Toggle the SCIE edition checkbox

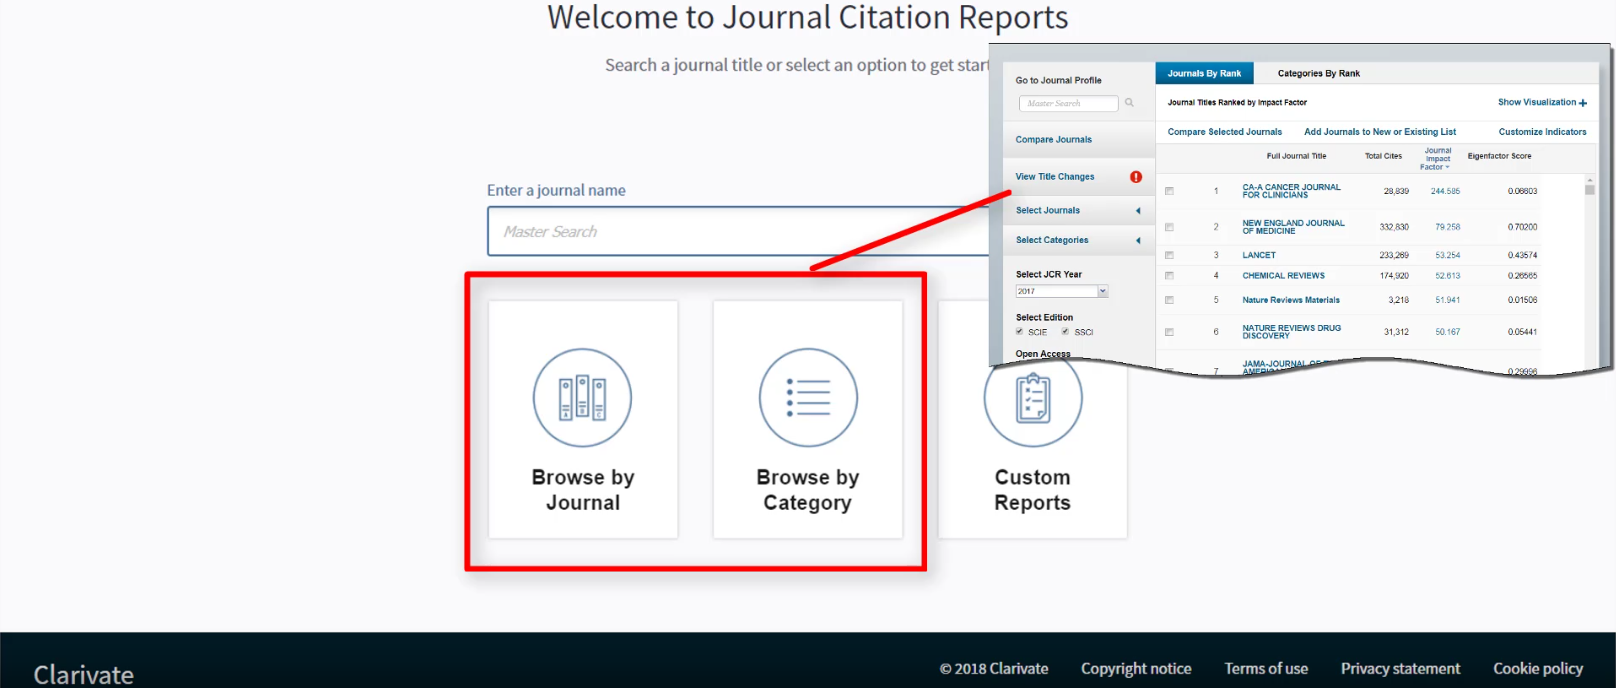pos(1020,331)
